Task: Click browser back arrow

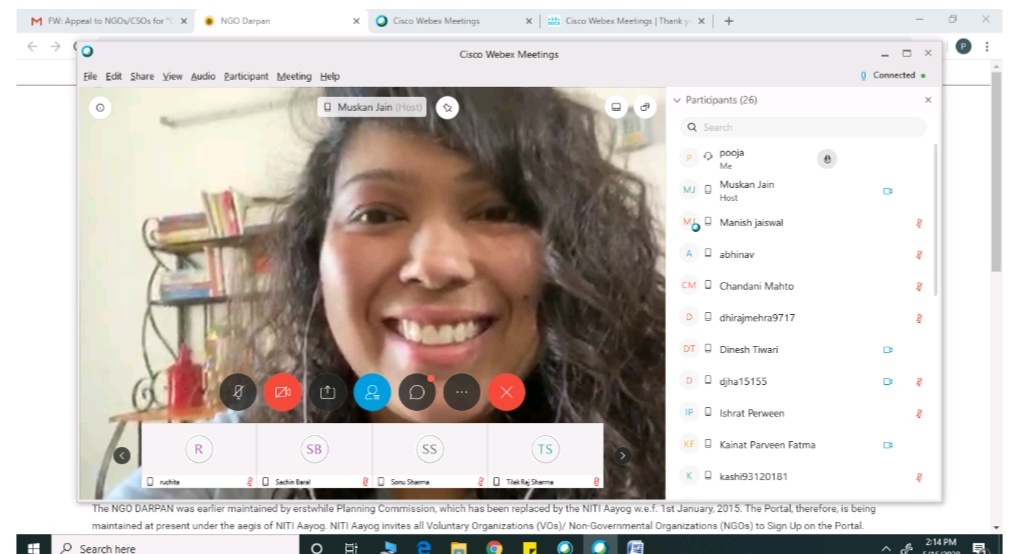Action: [32, 46]
